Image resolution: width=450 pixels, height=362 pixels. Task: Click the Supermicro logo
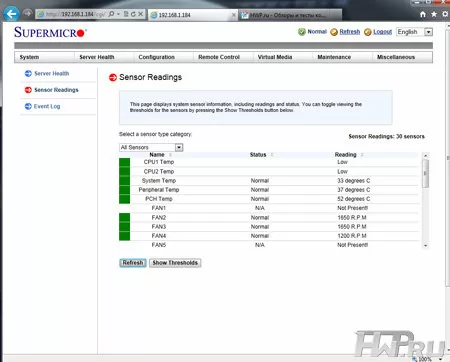[x=50, y=32]
